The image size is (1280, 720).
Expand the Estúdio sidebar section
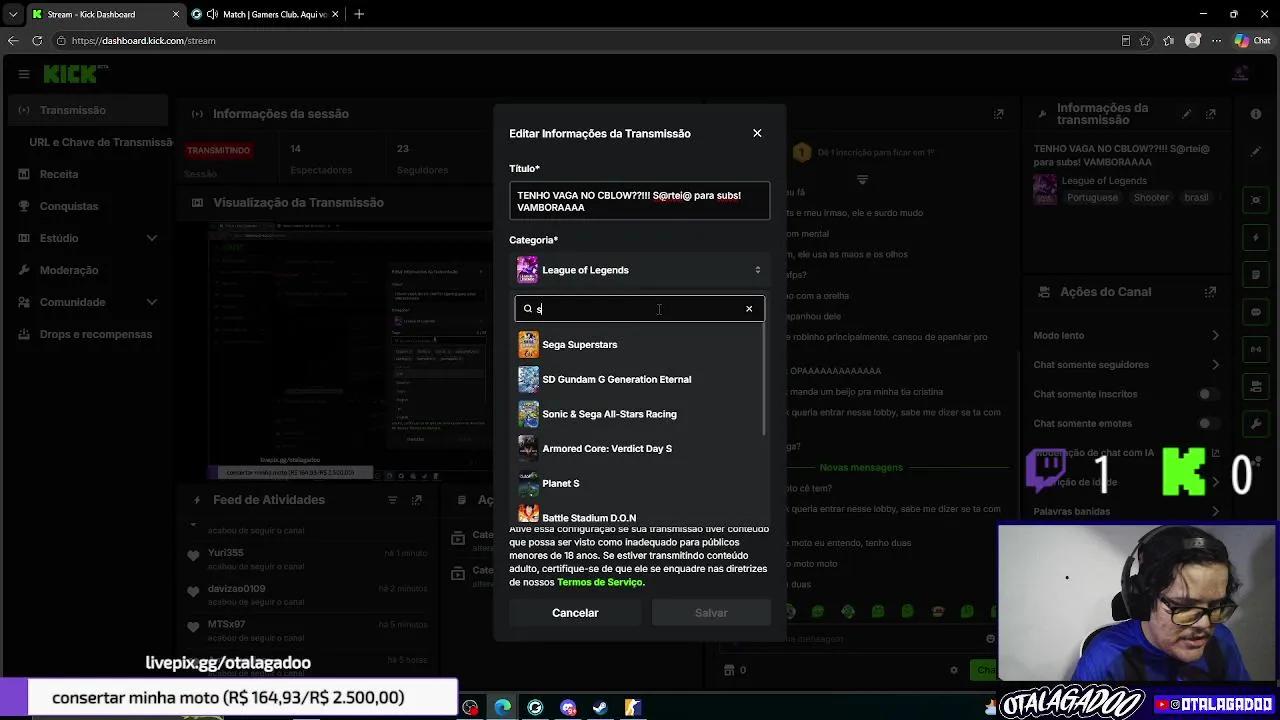click(88, 238)
